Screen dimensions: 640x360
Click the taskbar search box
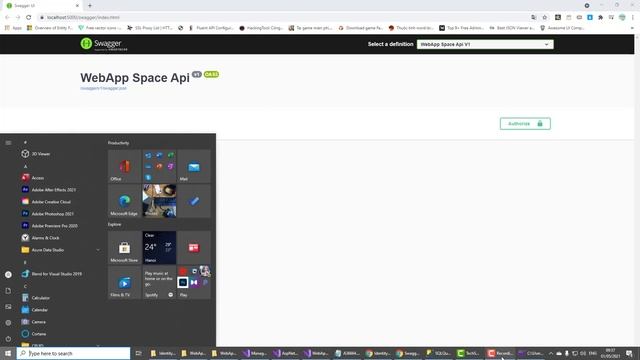73,353
